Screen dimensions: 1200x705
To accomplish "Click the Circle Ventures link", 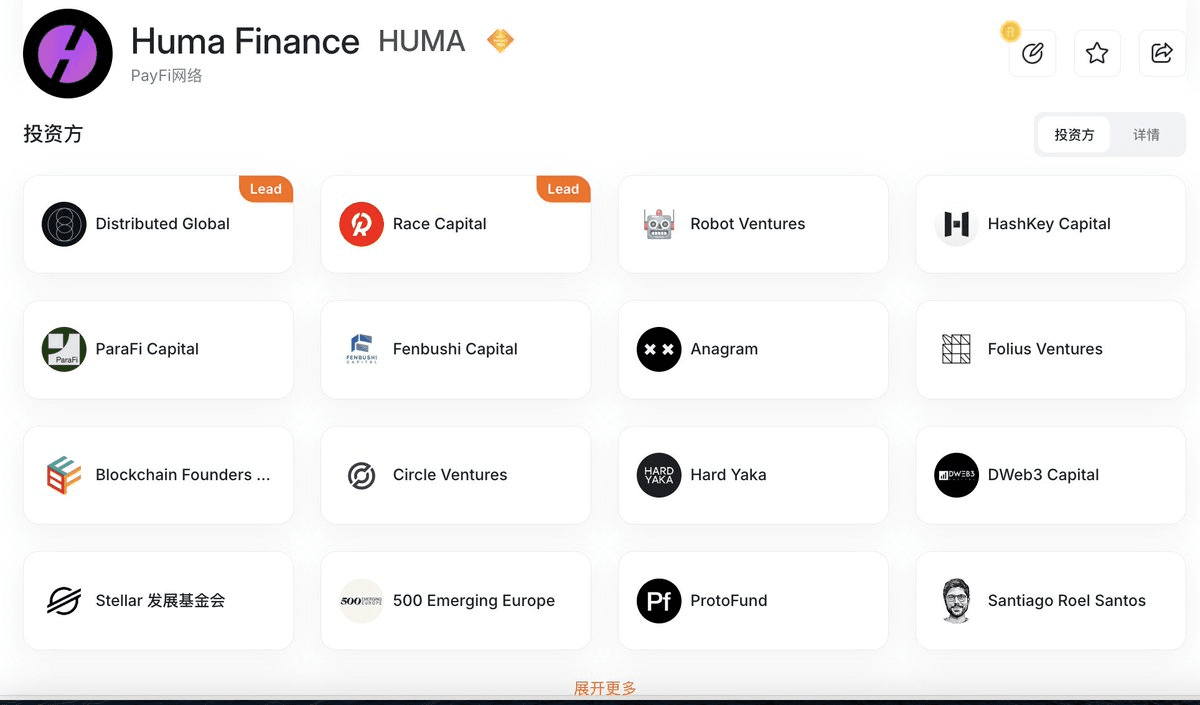I will point(450,475).
